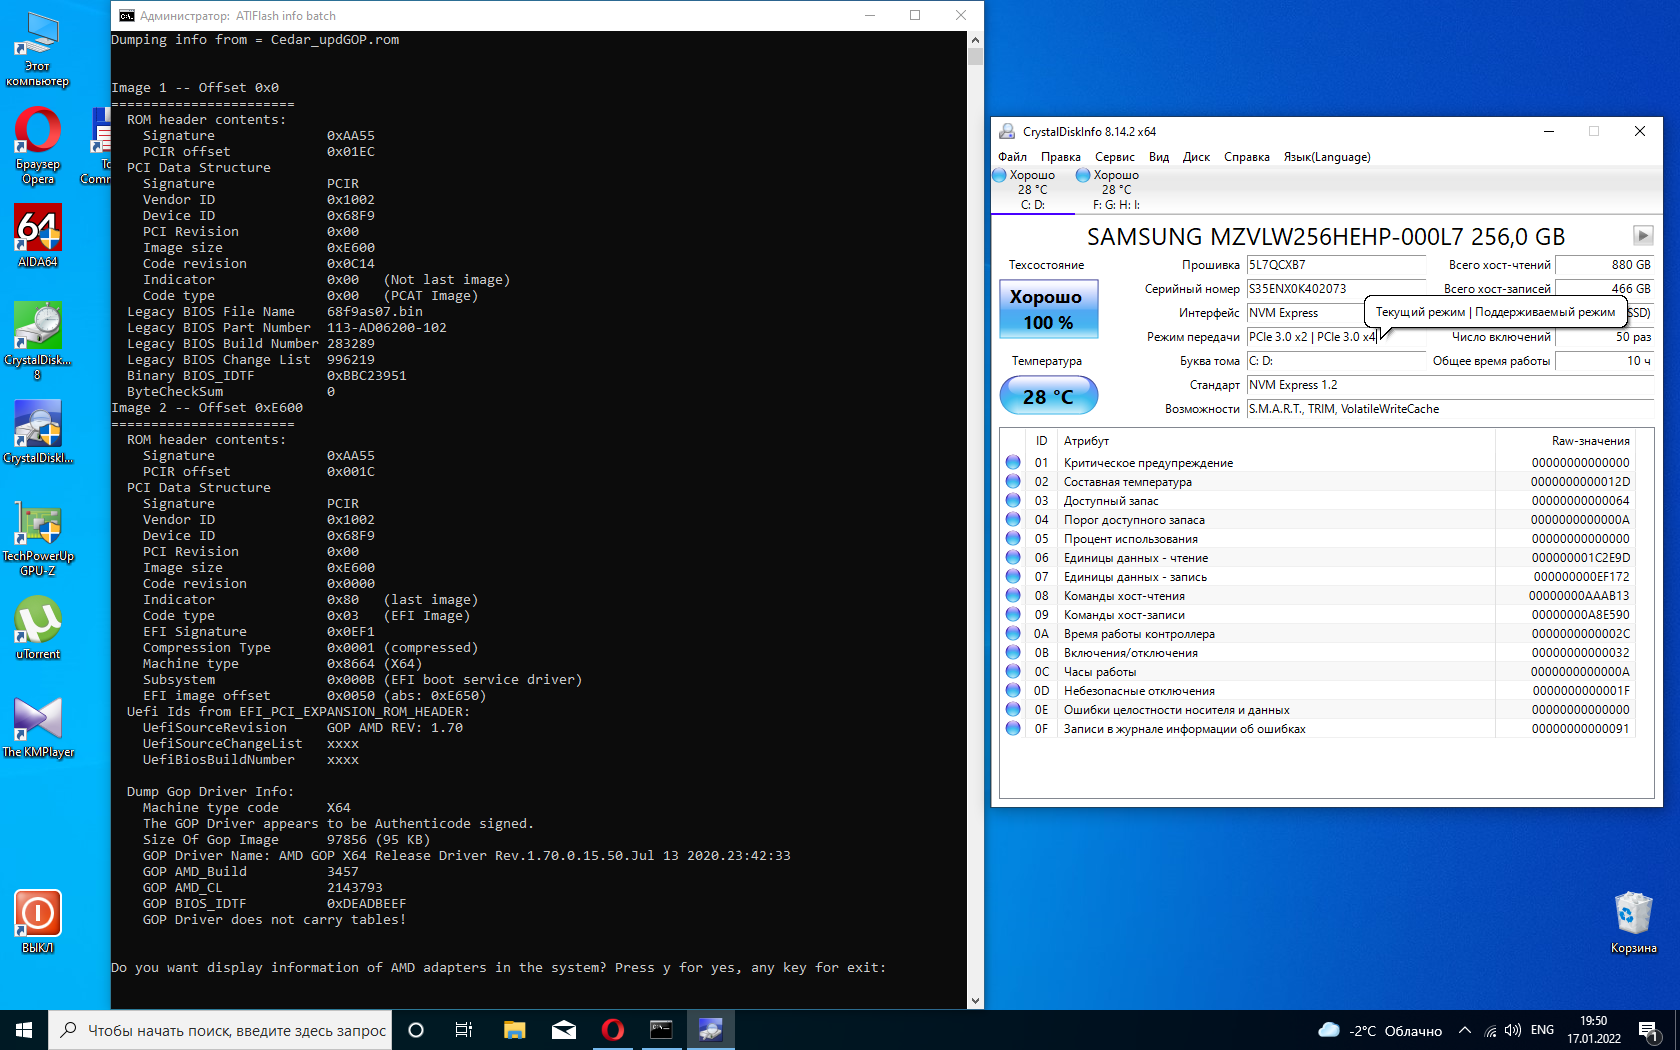1680x1050 pixels.
Task: Open the notification center icon
Action: (1650, 1030)
